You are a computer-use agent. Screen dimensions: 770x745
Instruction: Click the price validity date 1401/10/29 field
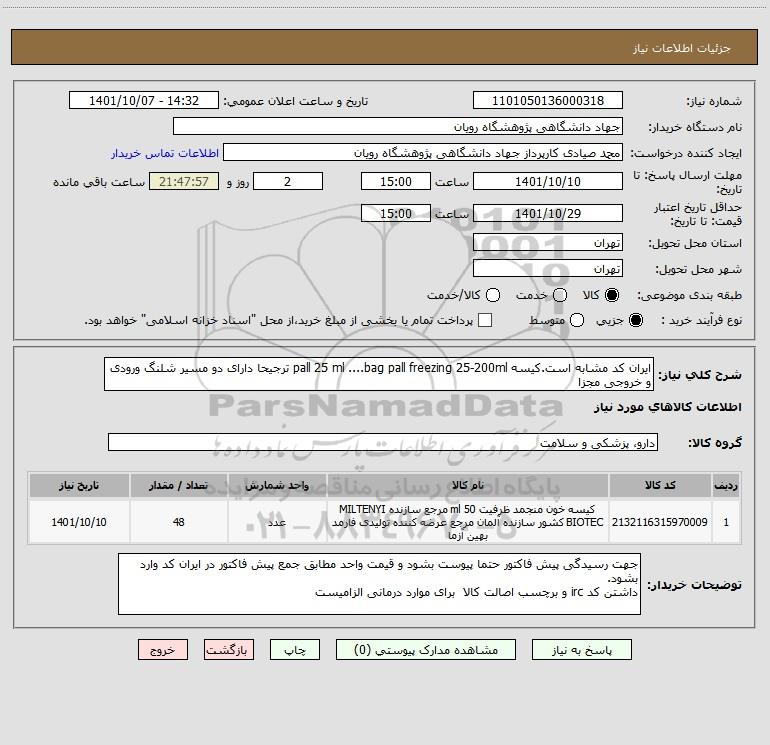548,214
